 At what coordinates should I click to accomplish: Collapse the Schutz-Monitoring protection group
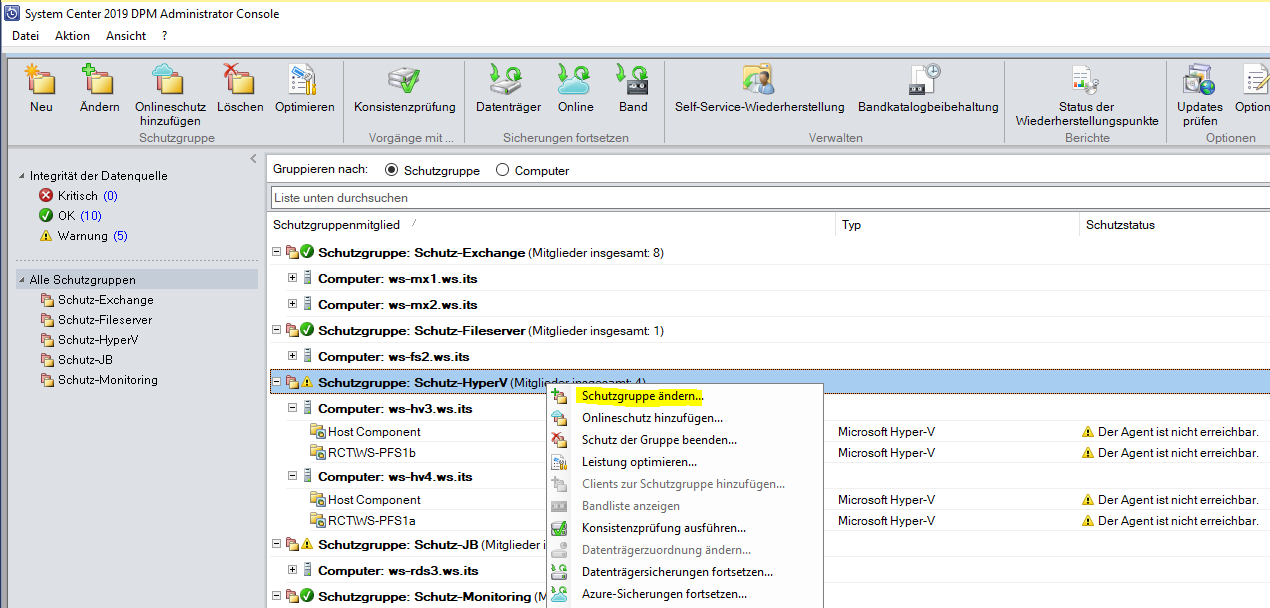tap(277, 596)
